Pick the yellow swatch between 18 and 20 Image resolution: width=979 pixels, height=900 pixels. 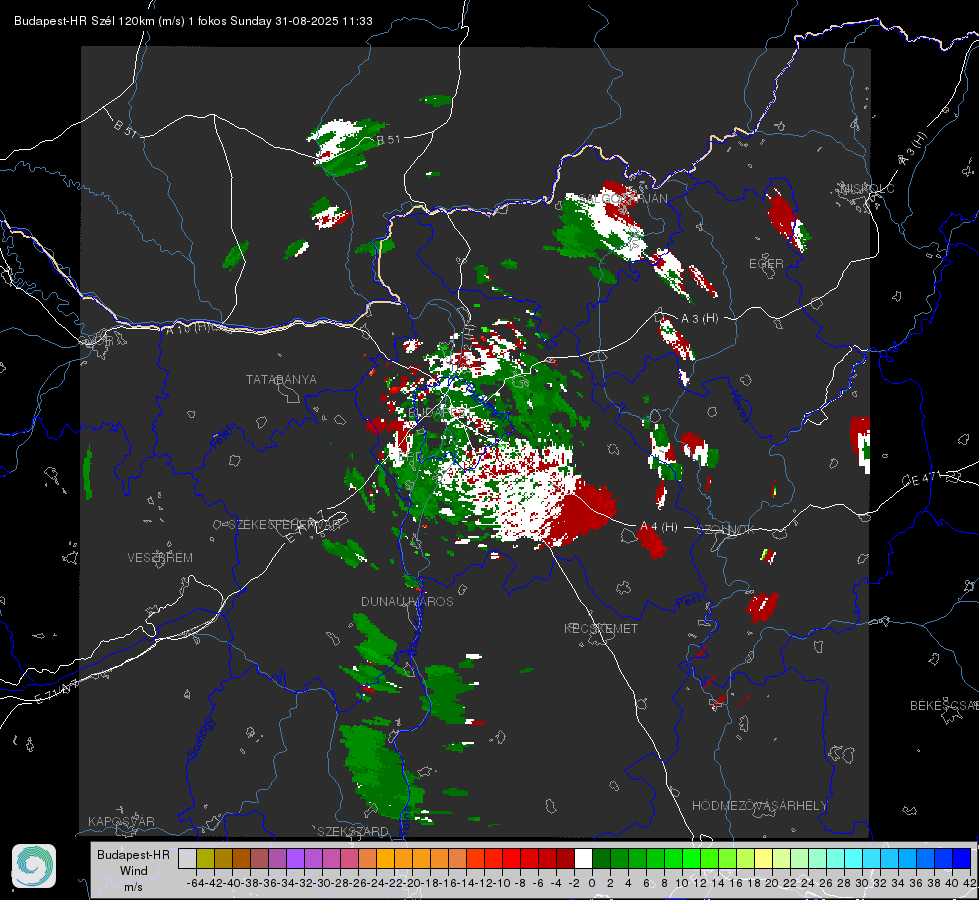[763, 858]
